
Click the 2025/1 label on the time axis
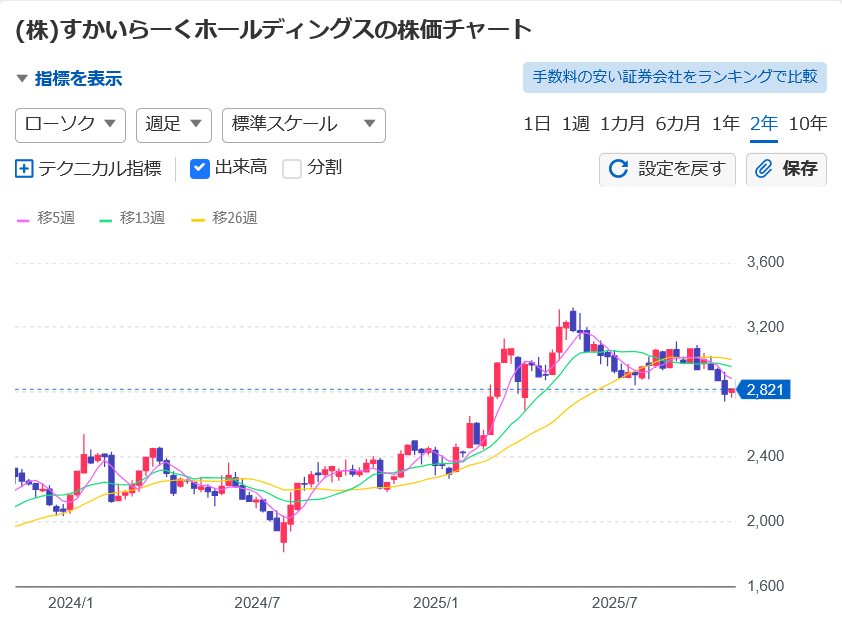click(x=435, y=603)
